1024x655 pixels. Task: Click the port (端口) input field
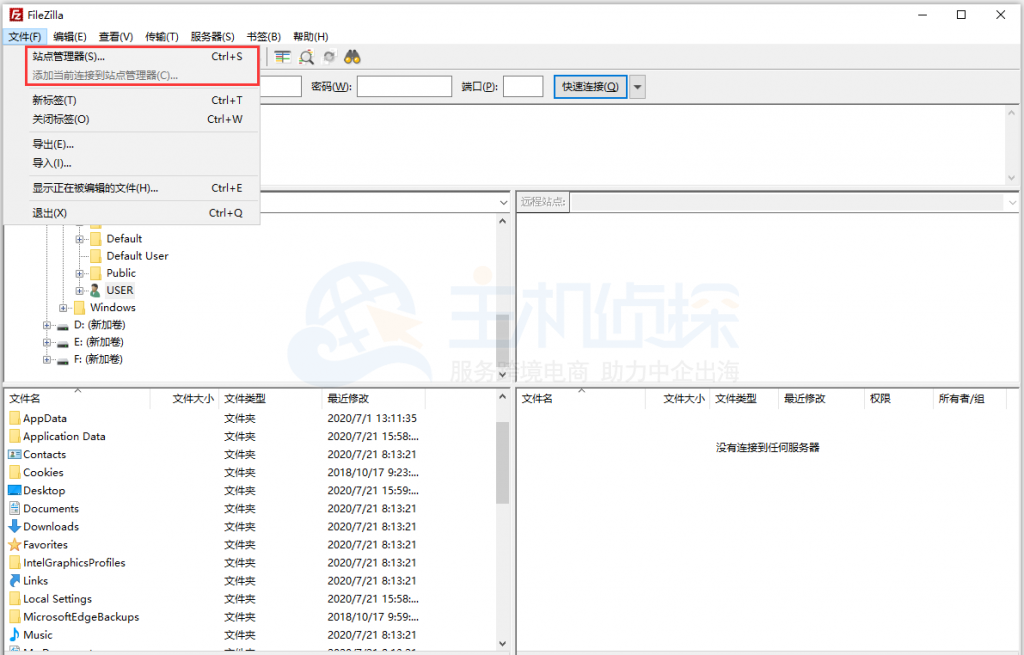coord(523,87)
